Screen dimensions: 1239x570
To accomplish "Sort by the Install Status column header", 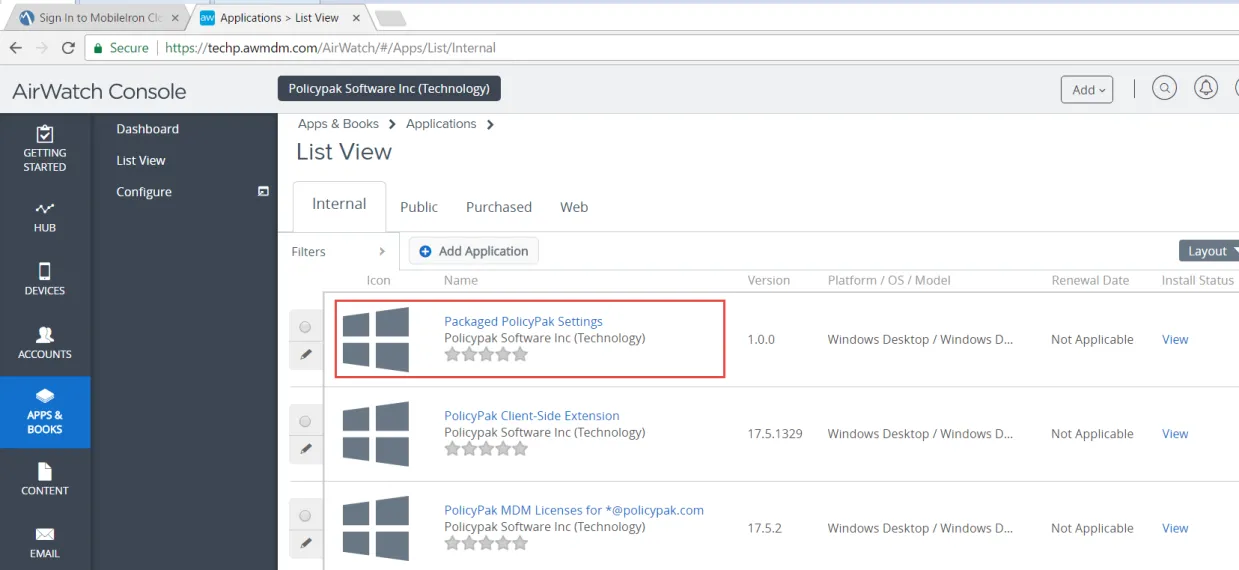I will (x=1198, y=280).
